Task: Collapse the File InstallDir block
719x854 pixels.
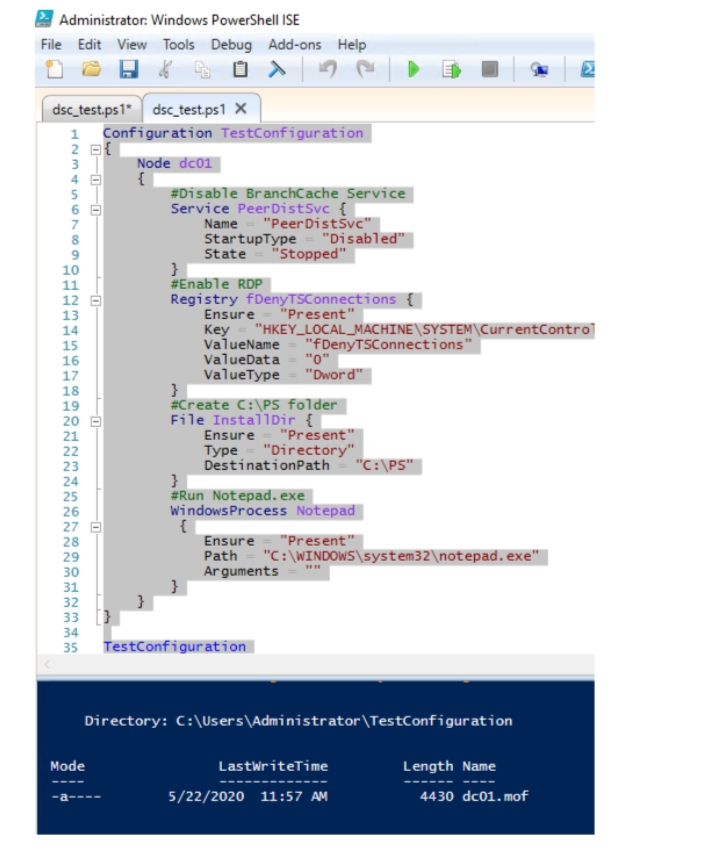Action: coord(96,422)
